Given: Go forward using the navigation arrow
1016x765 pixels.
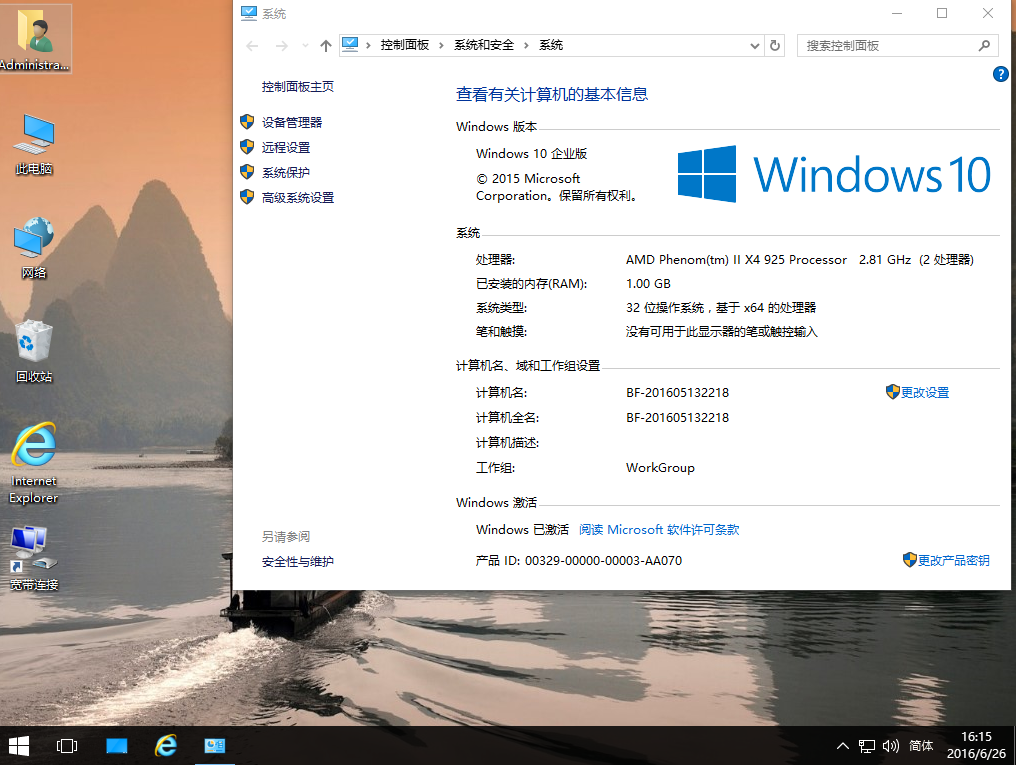Looking at the screenshot, I should pyautogui.click(x=281, y=45).
